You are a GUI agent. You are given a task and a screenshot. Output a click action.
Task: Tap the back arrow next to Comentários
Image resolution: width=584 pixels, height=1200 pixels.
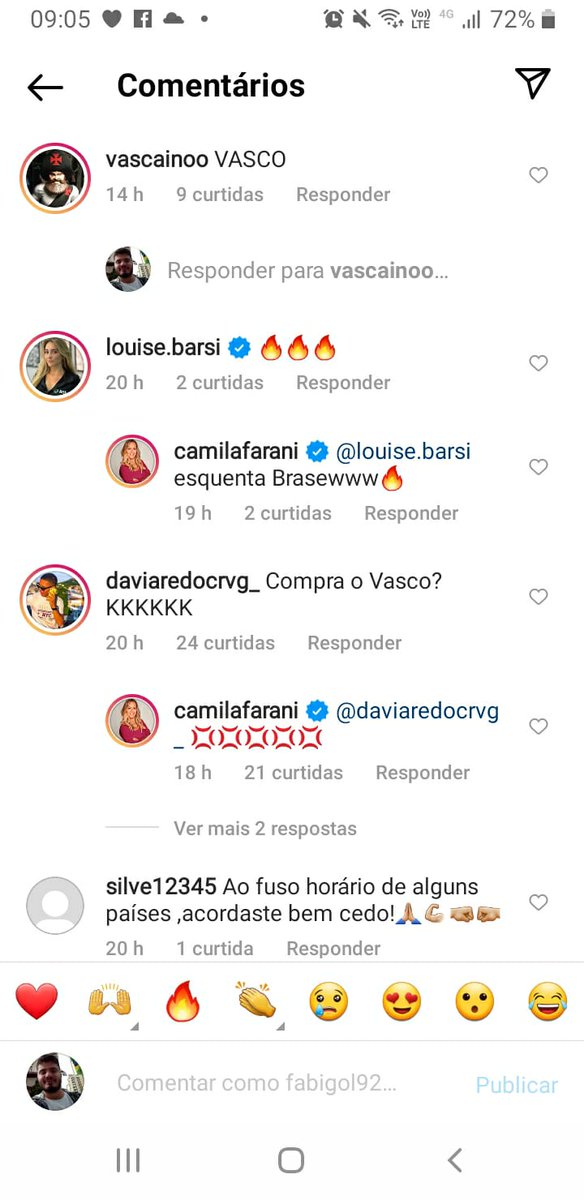point(45,87)
